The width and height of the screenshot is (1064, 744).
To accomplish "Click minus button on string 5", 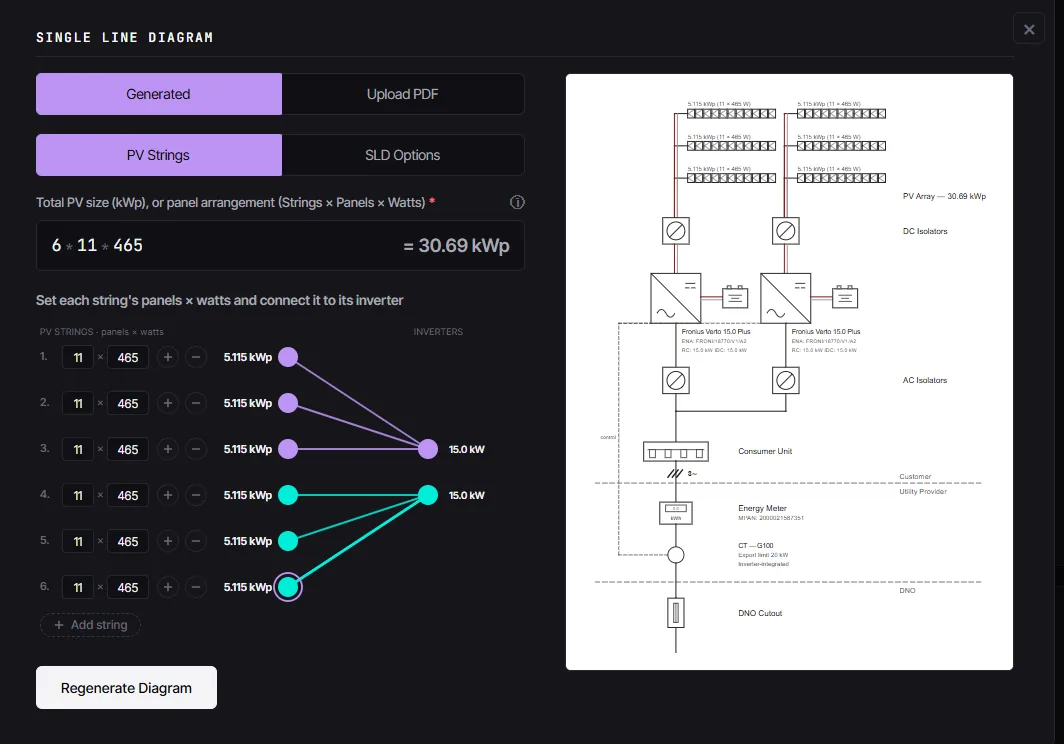I will [196, 542].
